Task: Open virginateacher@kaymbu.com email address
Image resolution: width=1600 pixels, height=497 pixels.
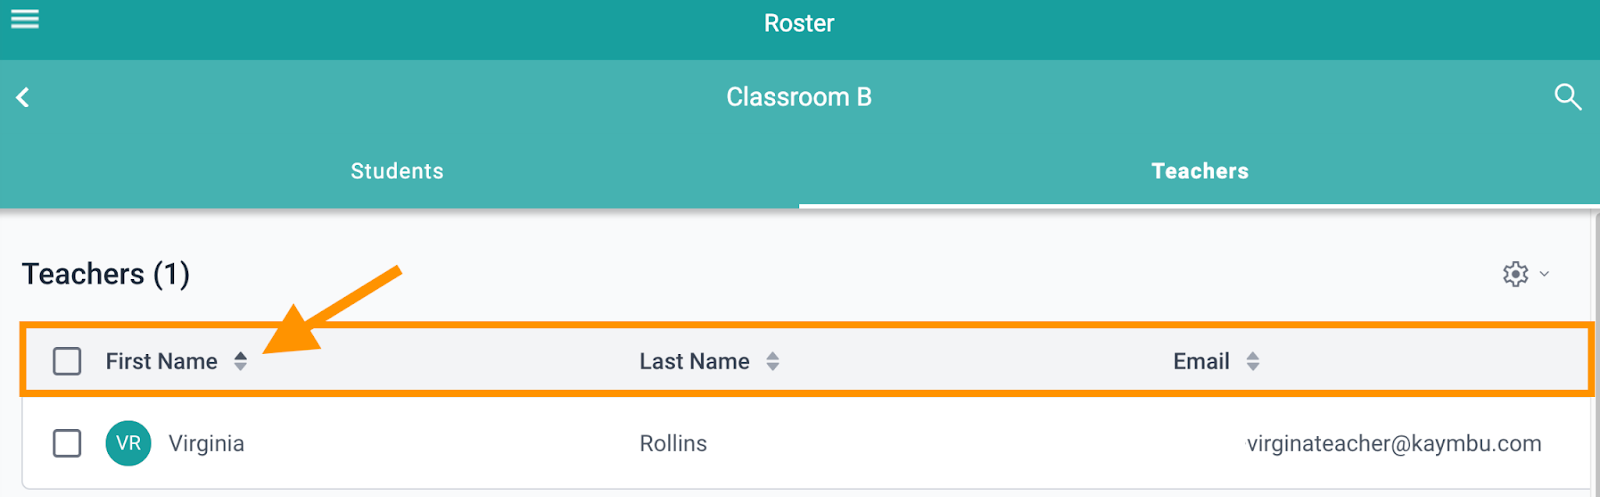Action: point(1394,443)
